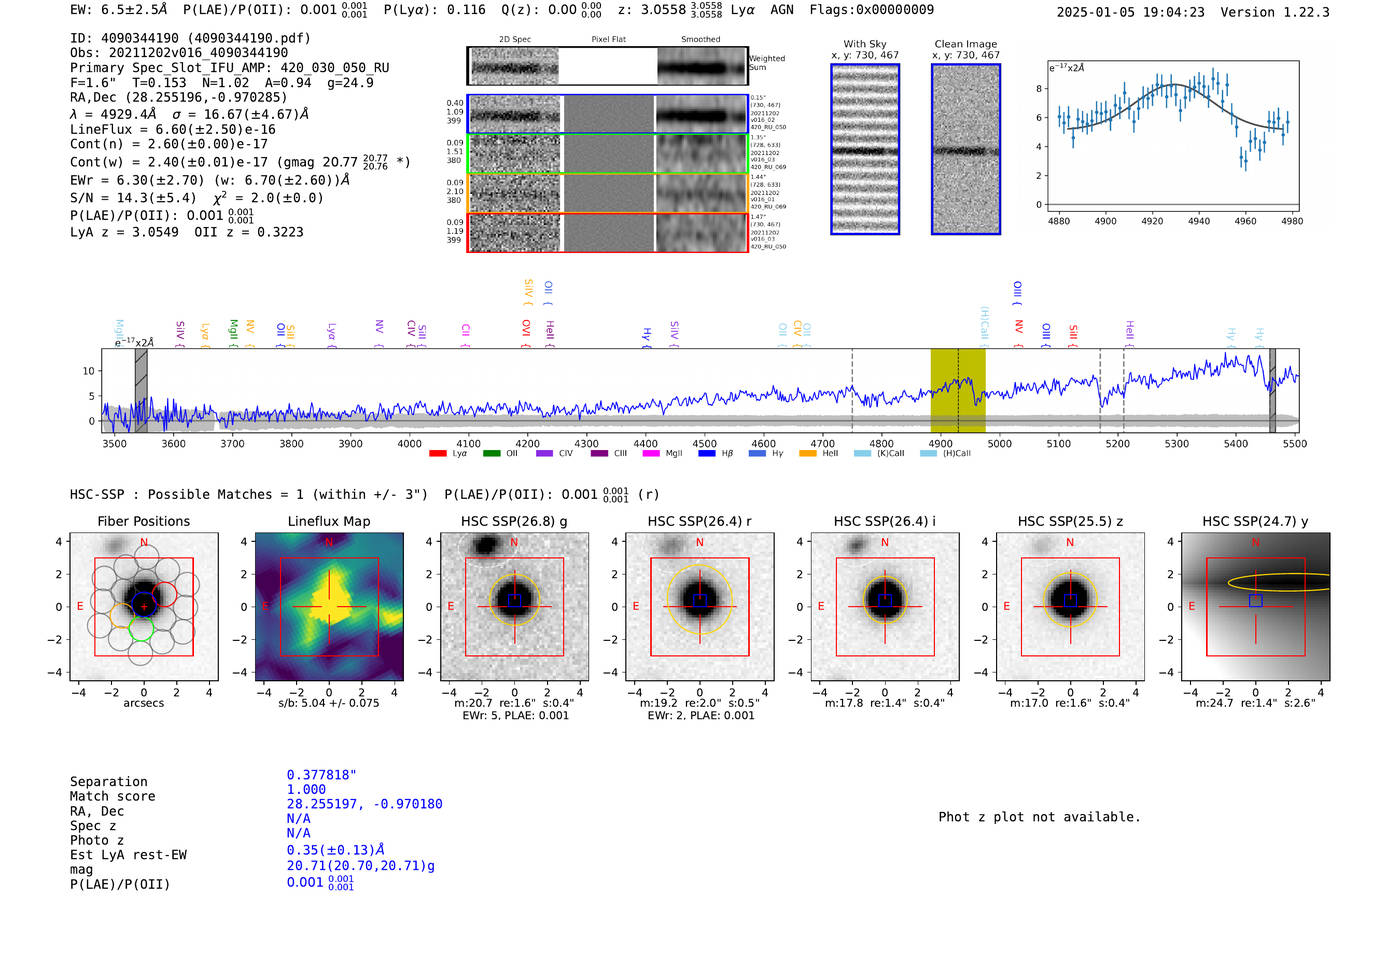Select the Clean Image spectral cutout
The height and width of the screenshot is (953, 1400).
point(966,149)
